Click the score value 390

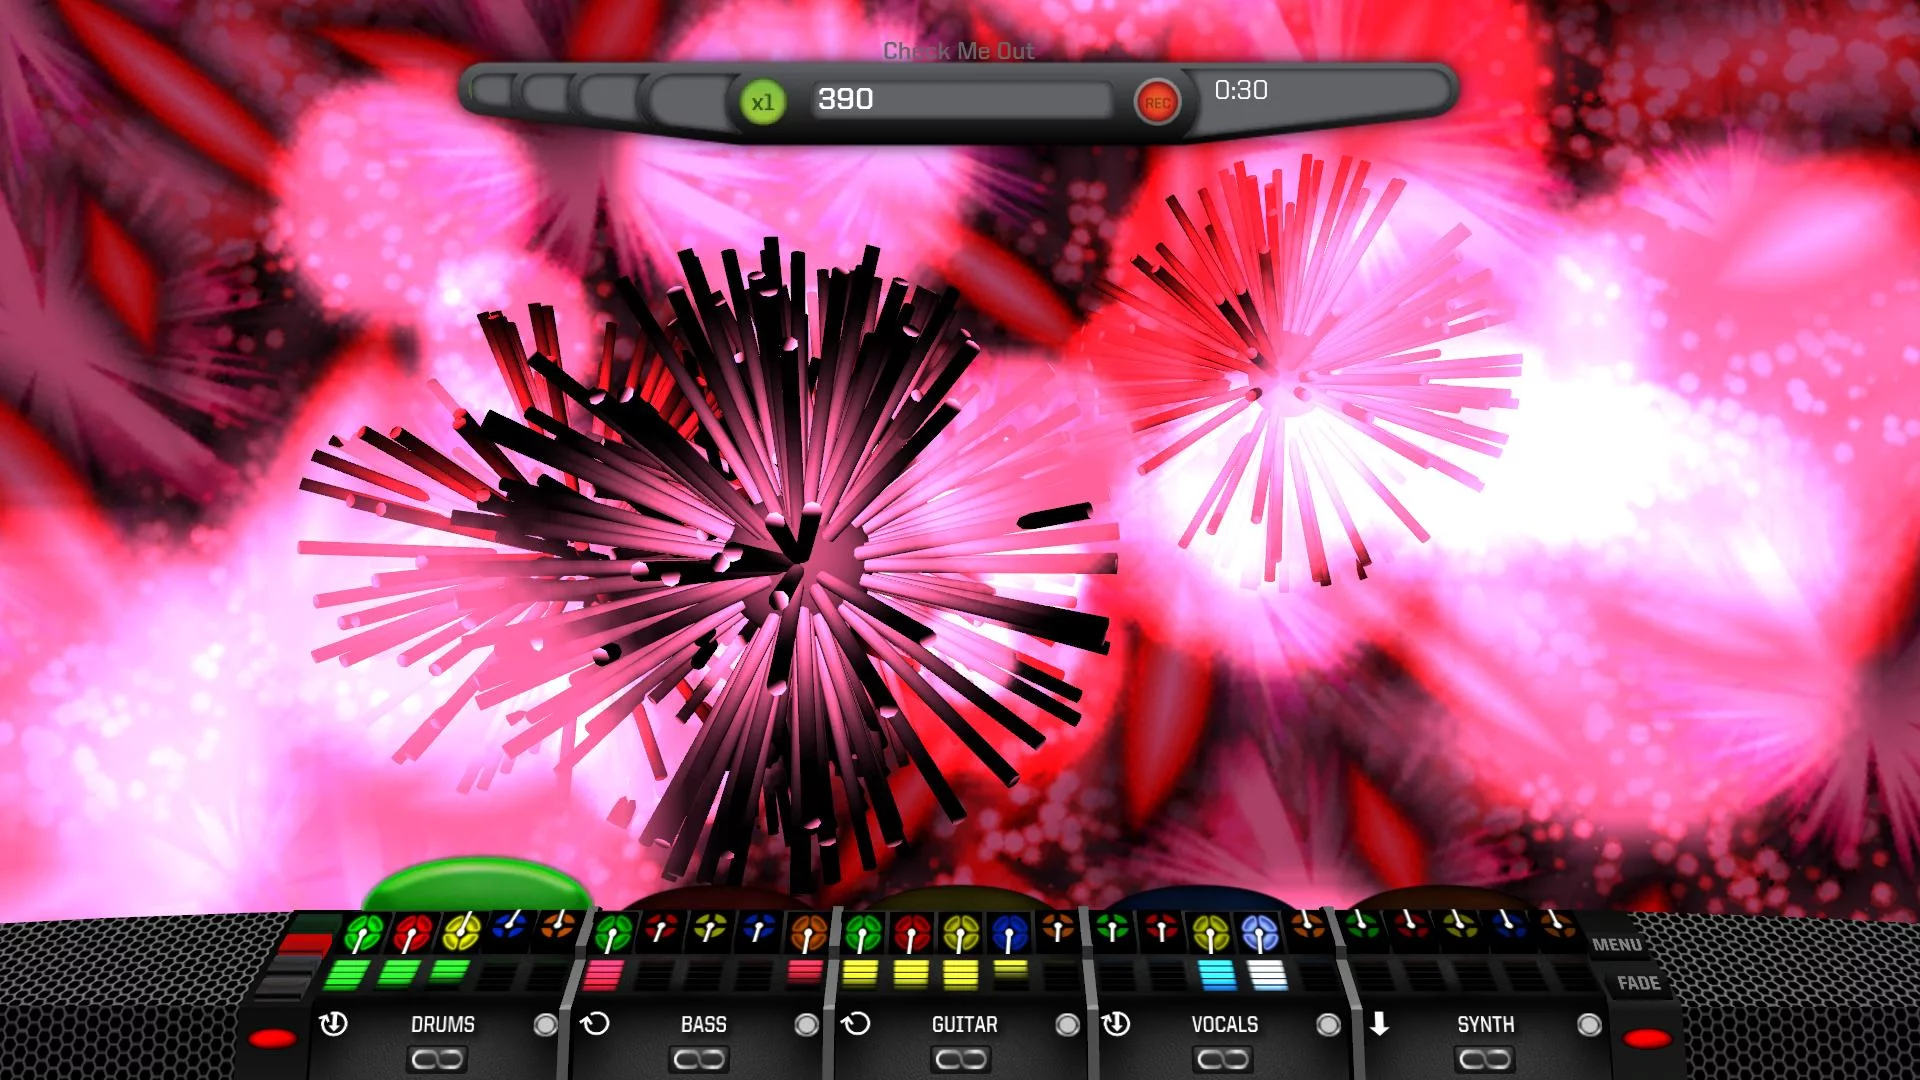(x=846, y=99)
